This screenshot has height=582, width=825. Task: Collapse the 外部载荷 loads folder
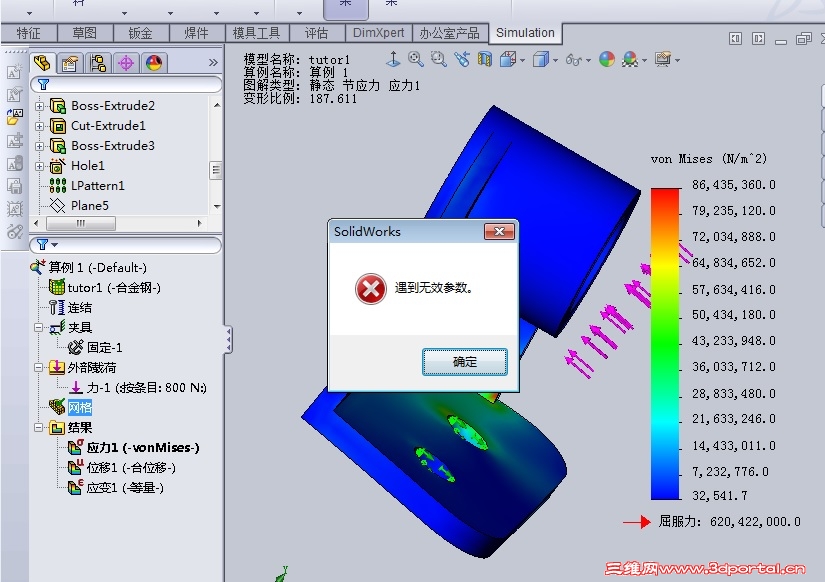click(38, 367)
